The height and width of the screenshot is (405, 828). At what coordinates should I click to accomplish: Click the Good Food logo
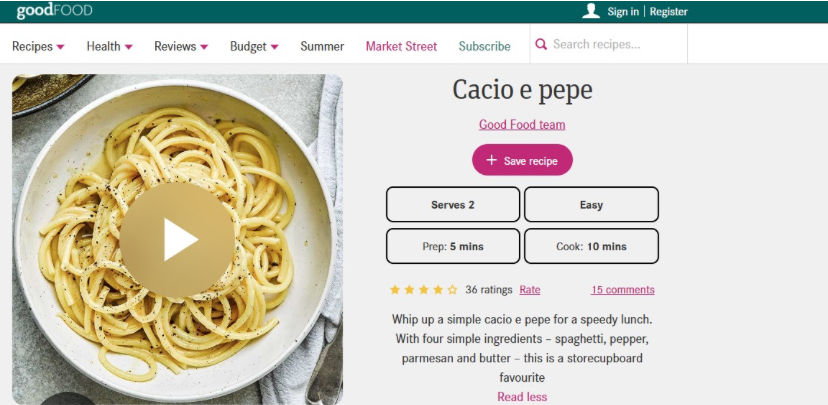(x=54, y=11)
